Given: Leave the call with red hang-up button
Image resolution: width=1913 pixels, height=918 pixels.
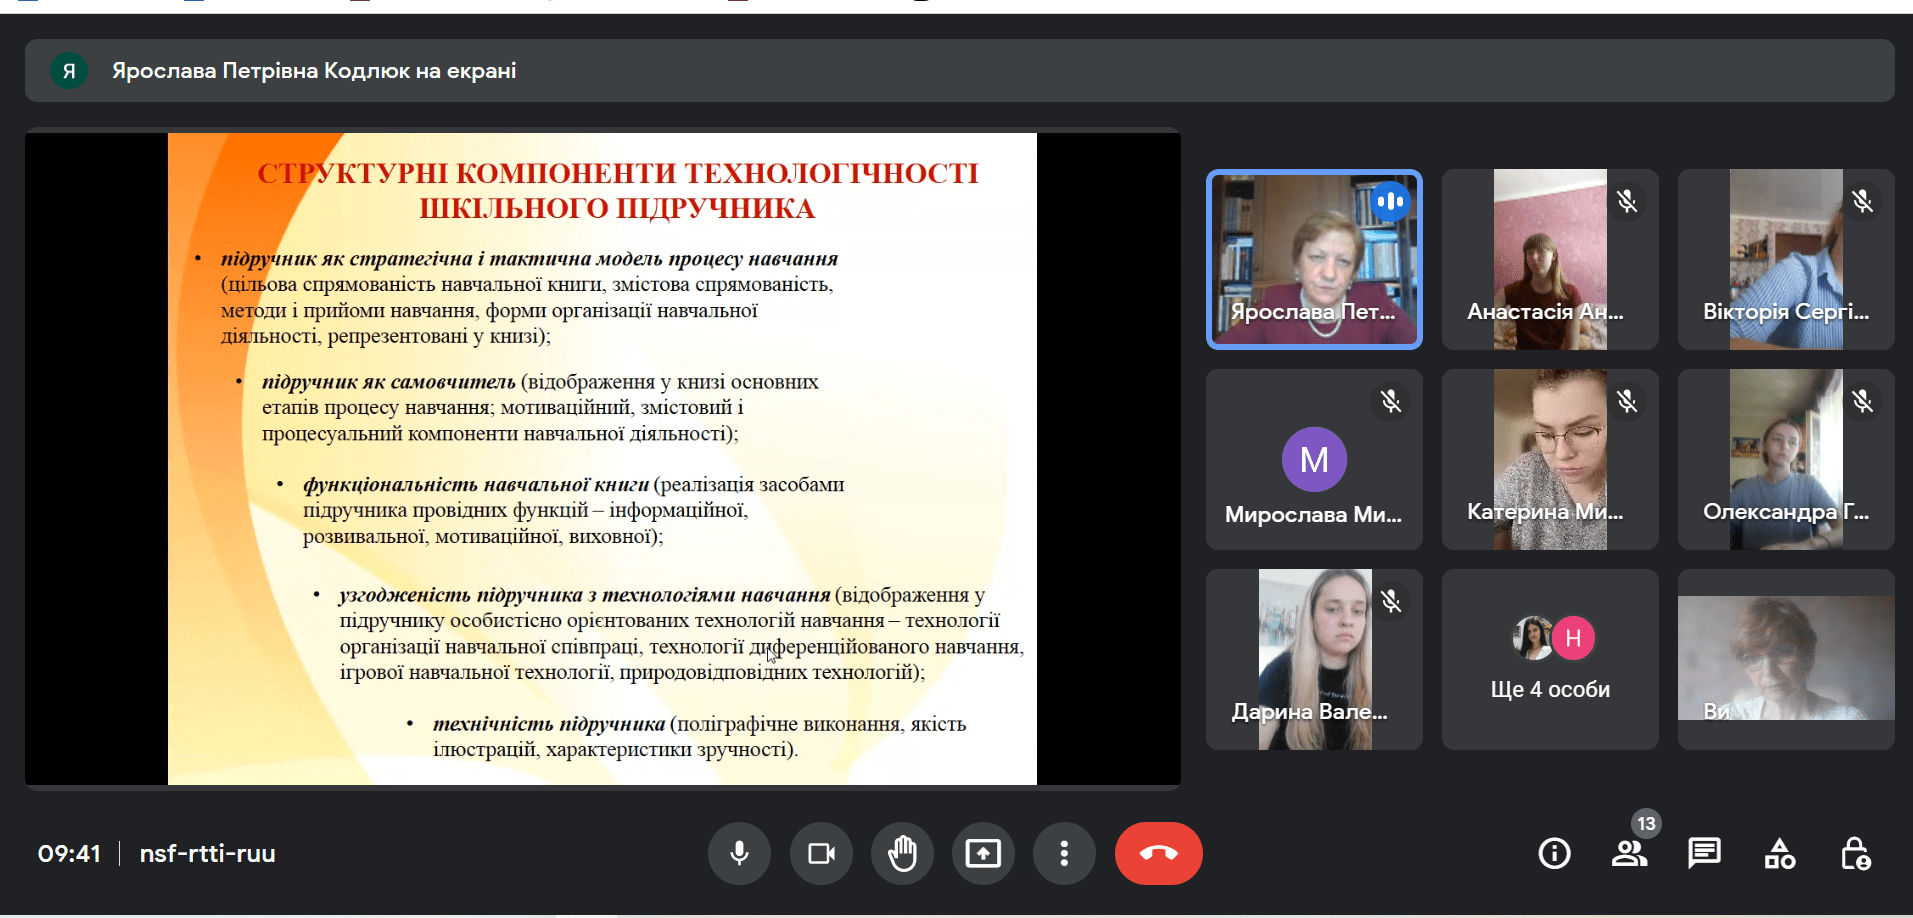Looking at the screenshot, I should coord(1158,853).
